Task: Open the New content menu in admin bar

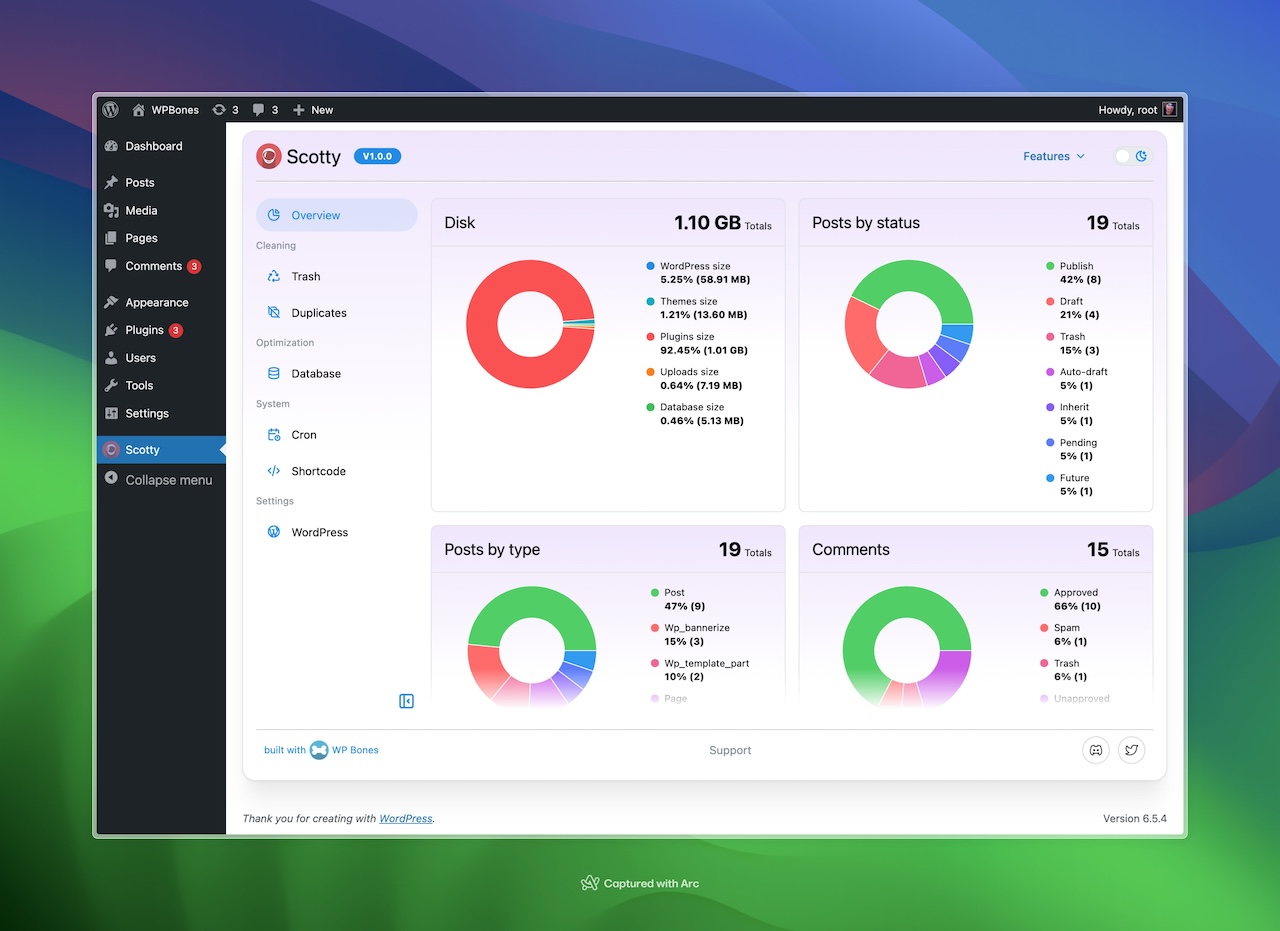Action: [313, 110]
